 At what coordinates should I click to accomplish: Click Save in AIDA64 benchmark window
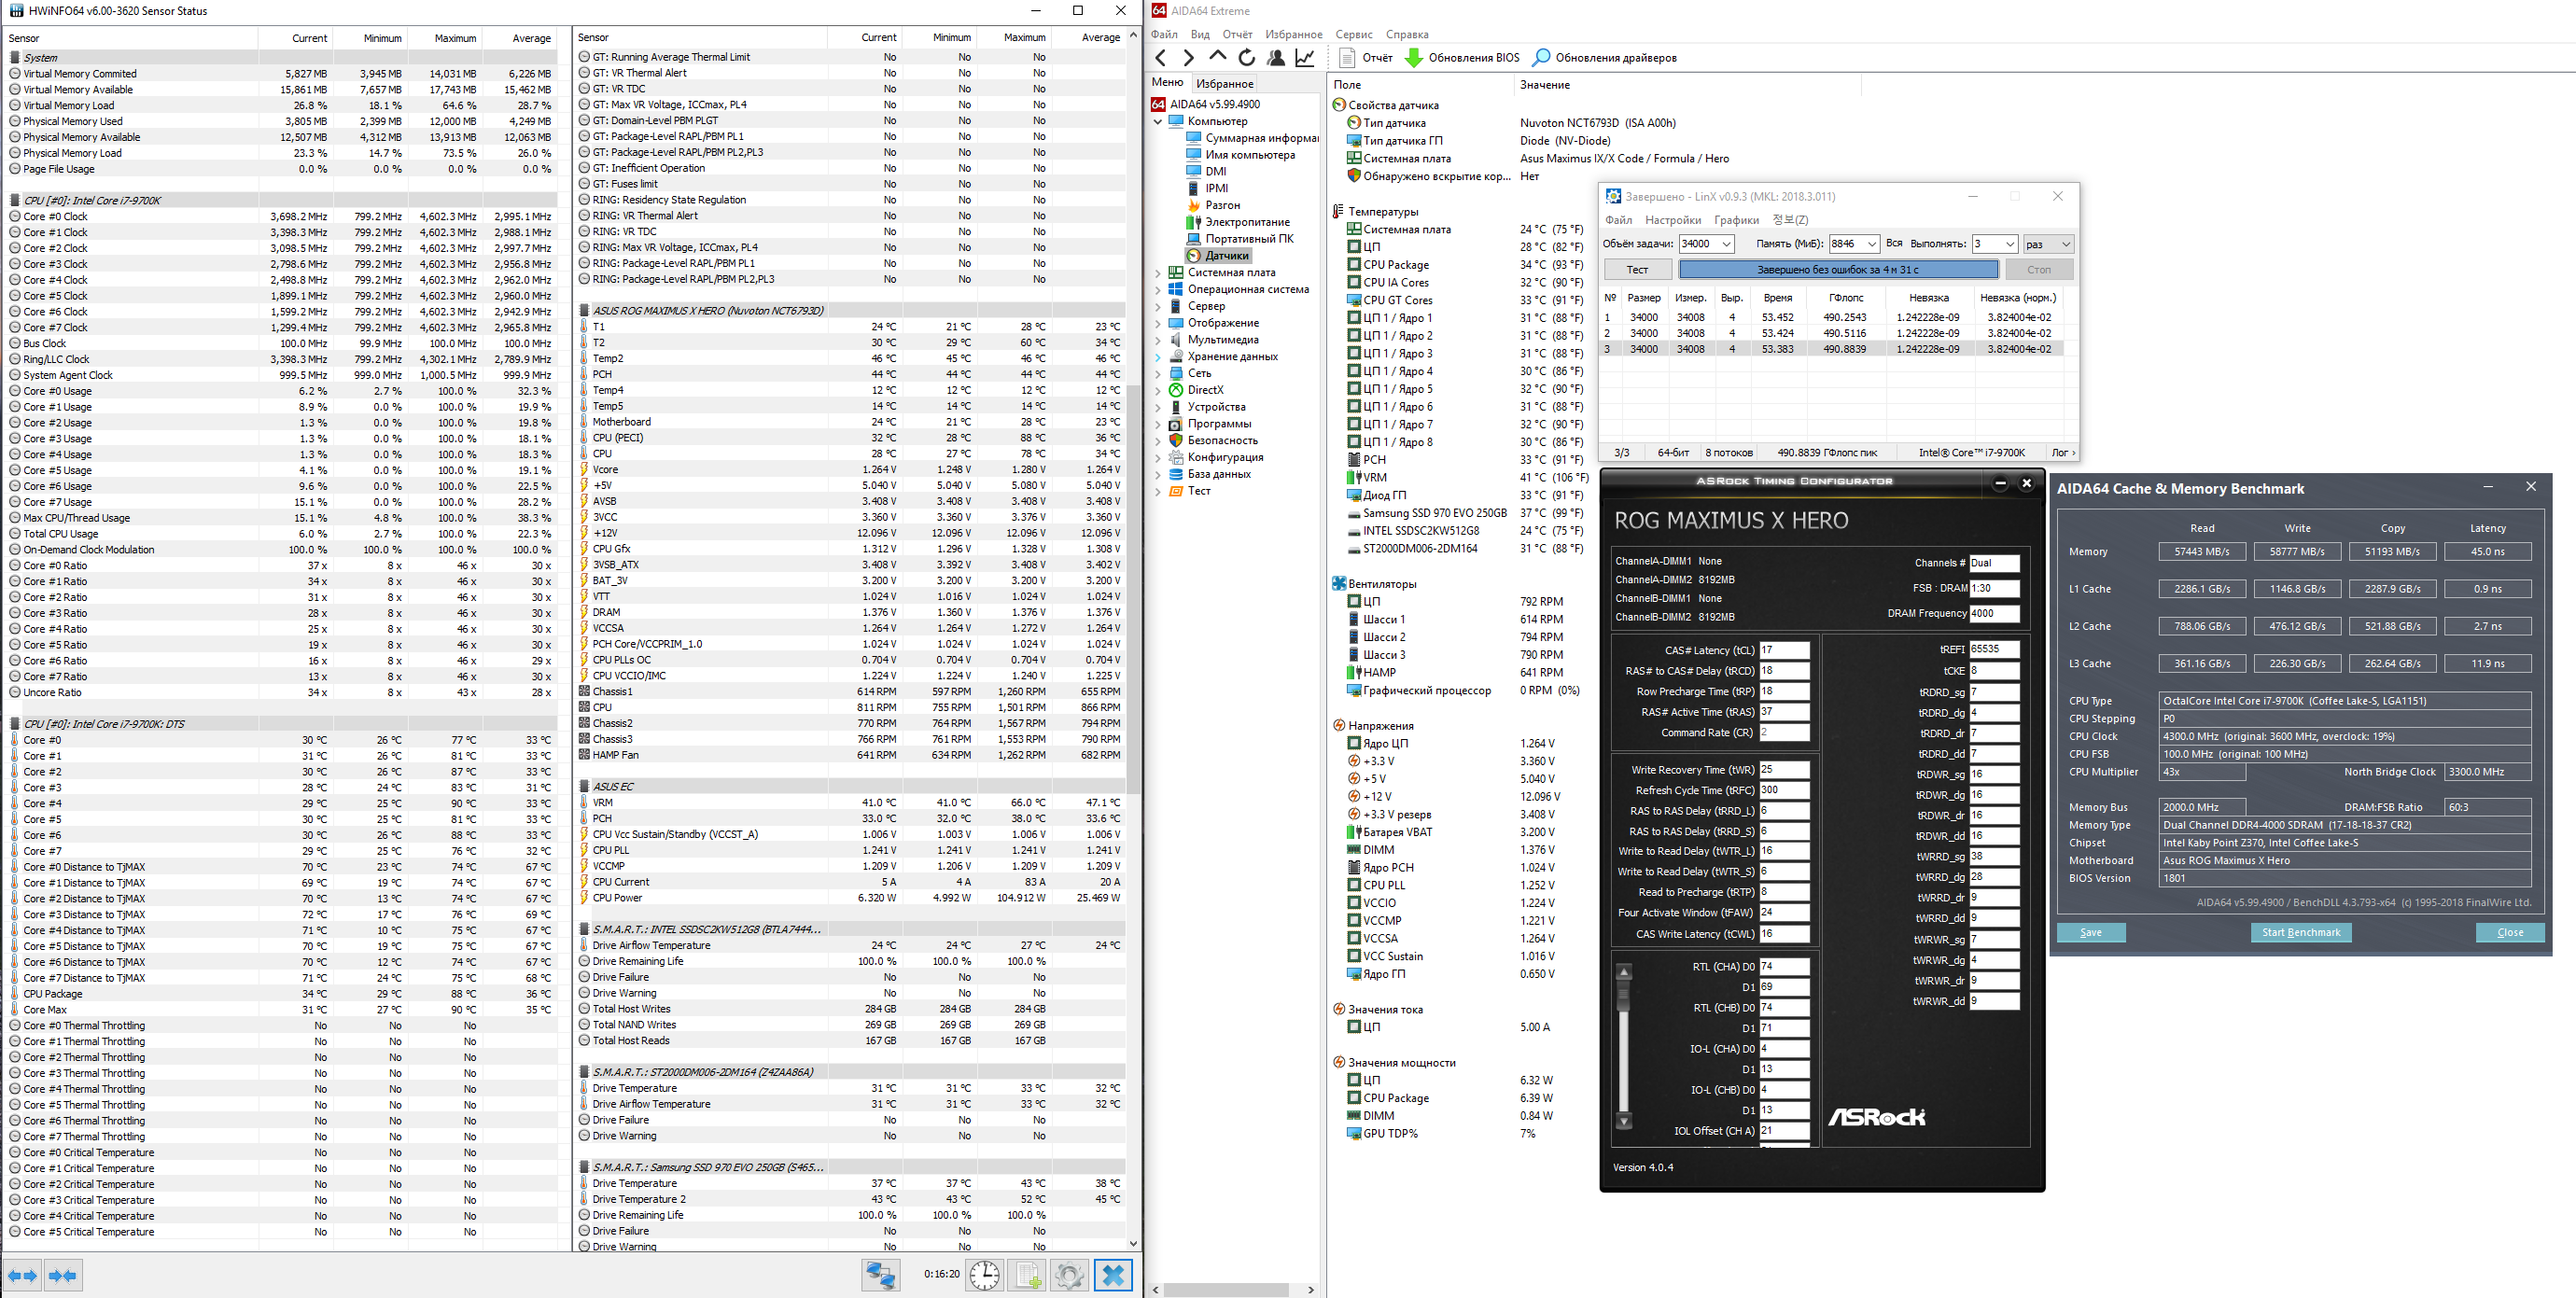point(2090,933)
